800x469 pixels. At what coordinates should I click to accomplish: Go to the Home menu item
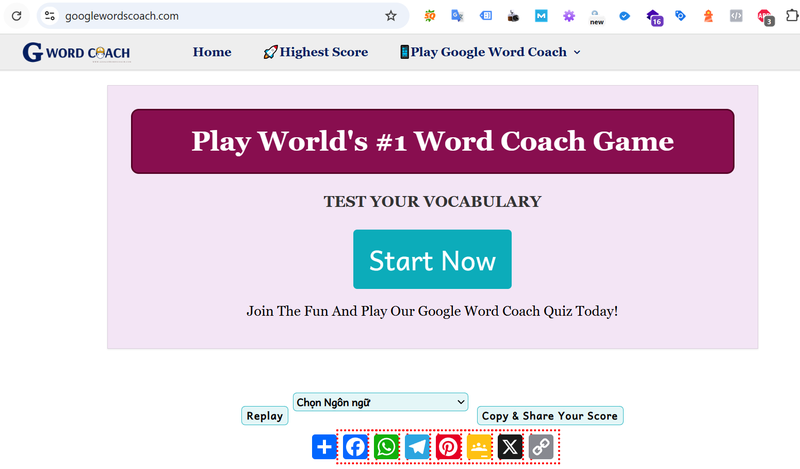pos(212,52)
